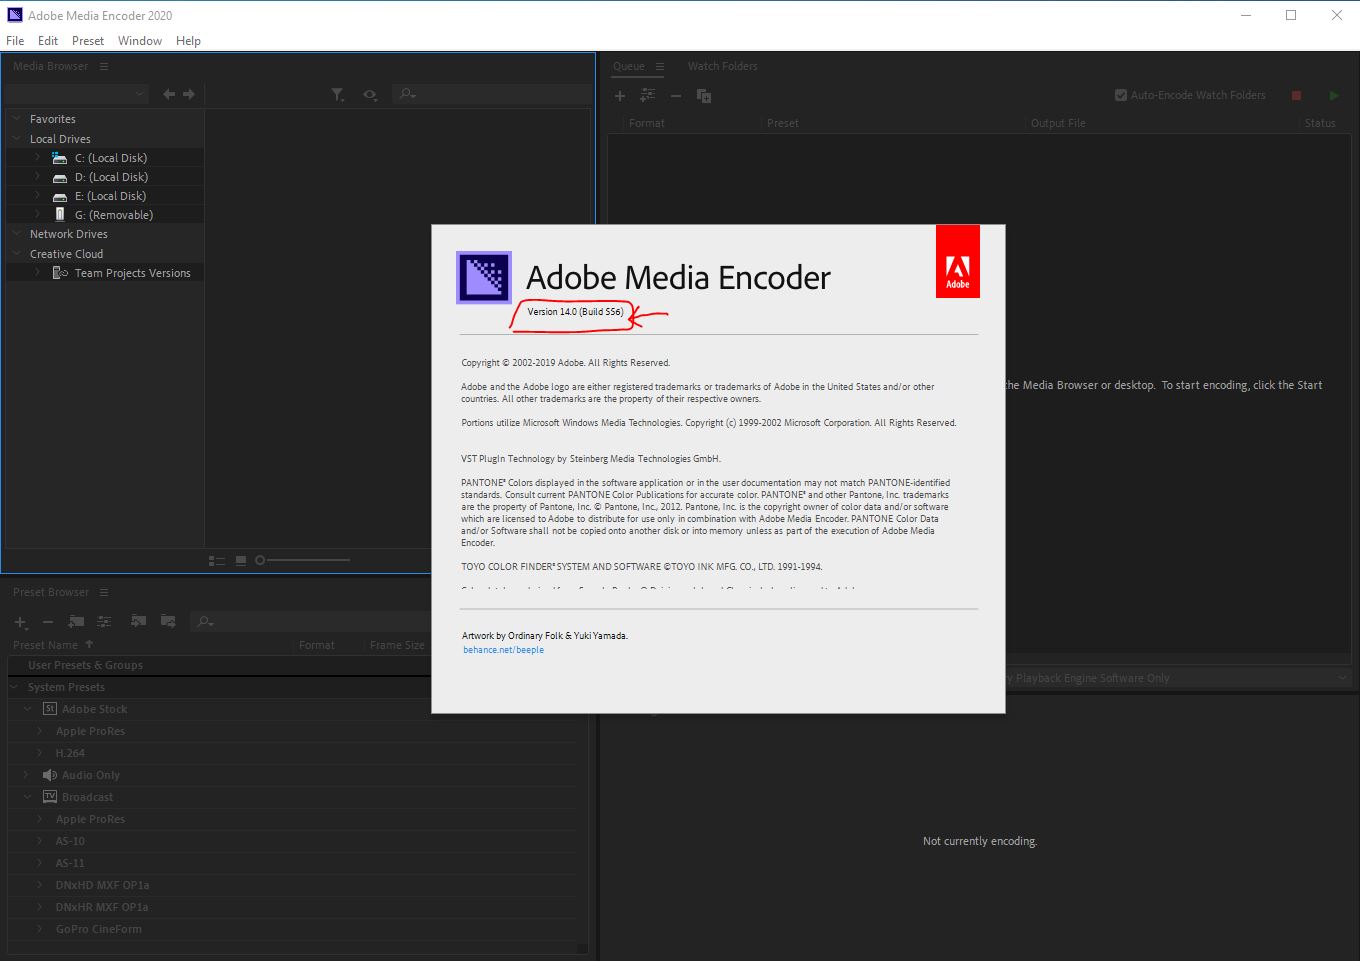Expand the H.264 preset folder
The image size is (1360, 961).
pos(40,753)
